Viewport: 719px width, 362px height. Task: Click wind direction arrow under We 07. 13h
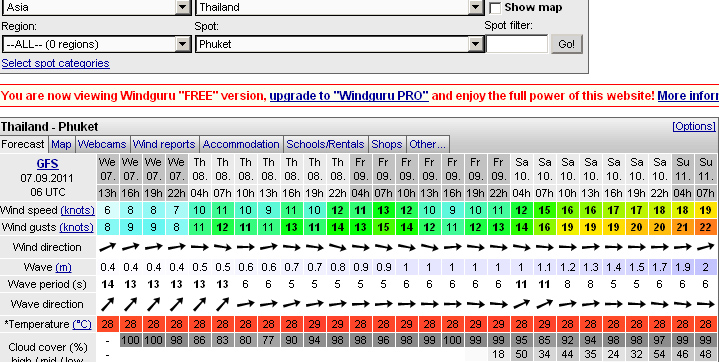click(108, 247)
